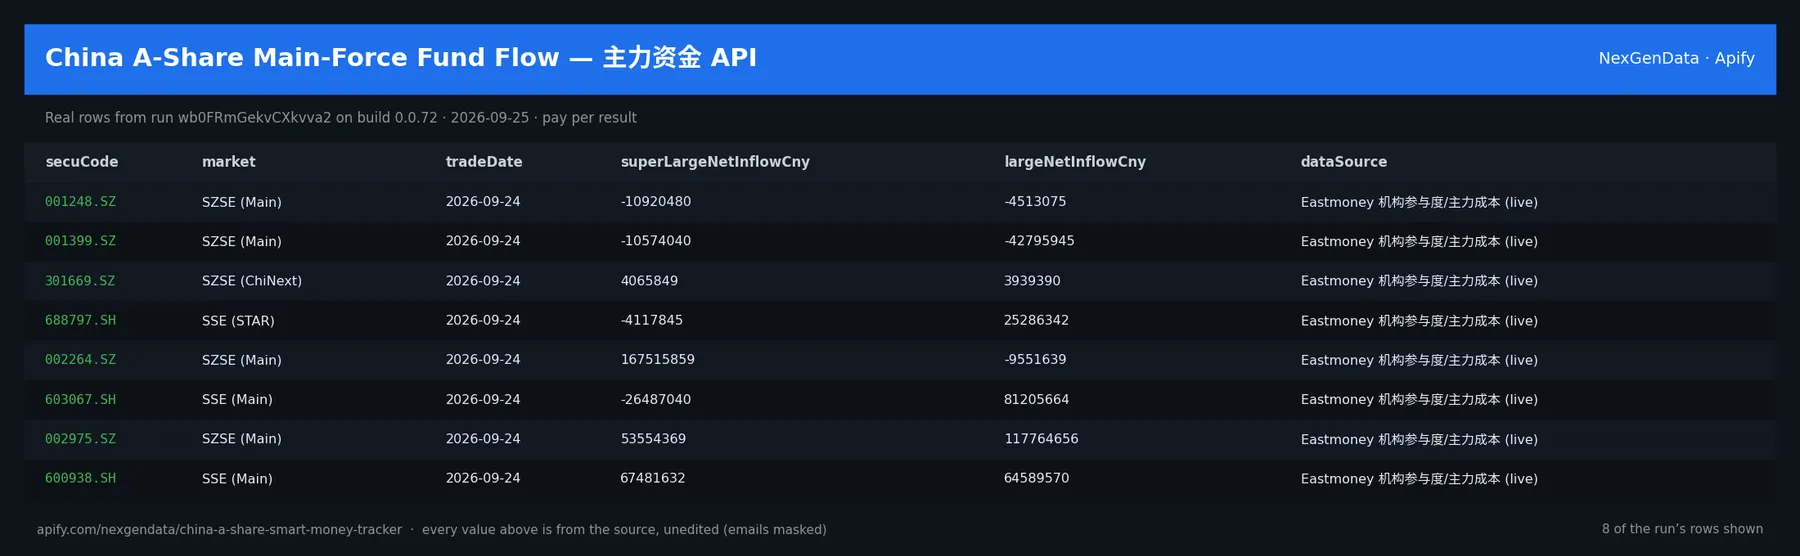Click the value 117764656
Image resolution: width=1800 pixels, height=556 pixels.
tap(1041, 439)
